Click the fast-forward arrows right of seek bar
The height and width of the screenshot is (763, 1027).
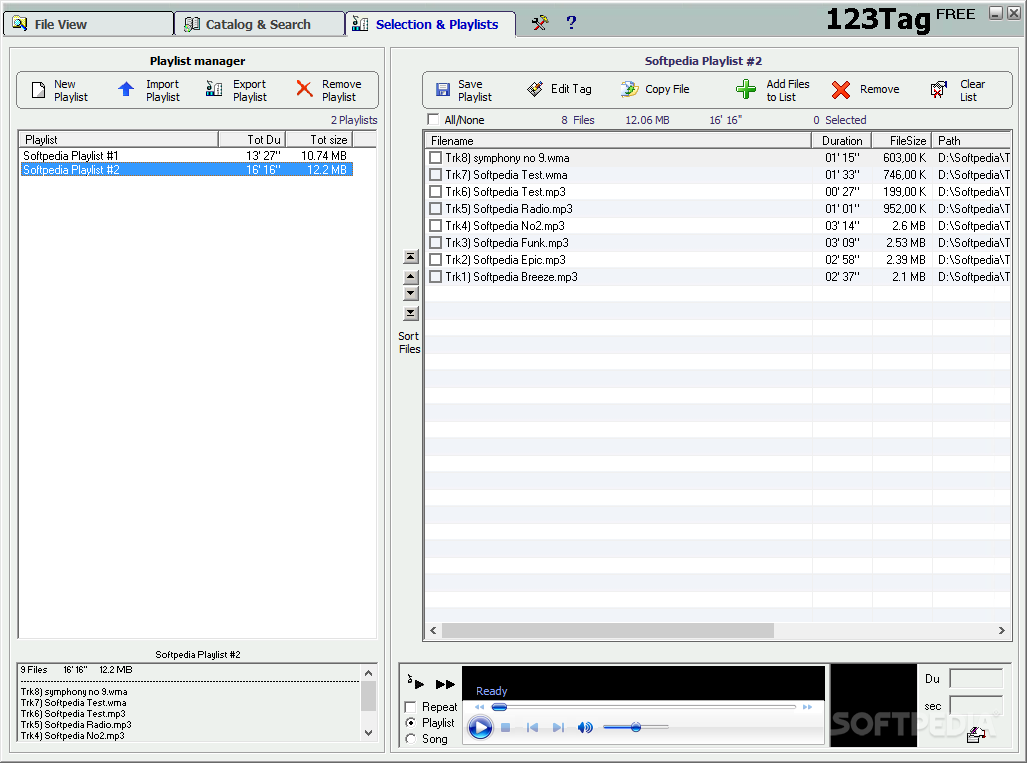point(807,707)
